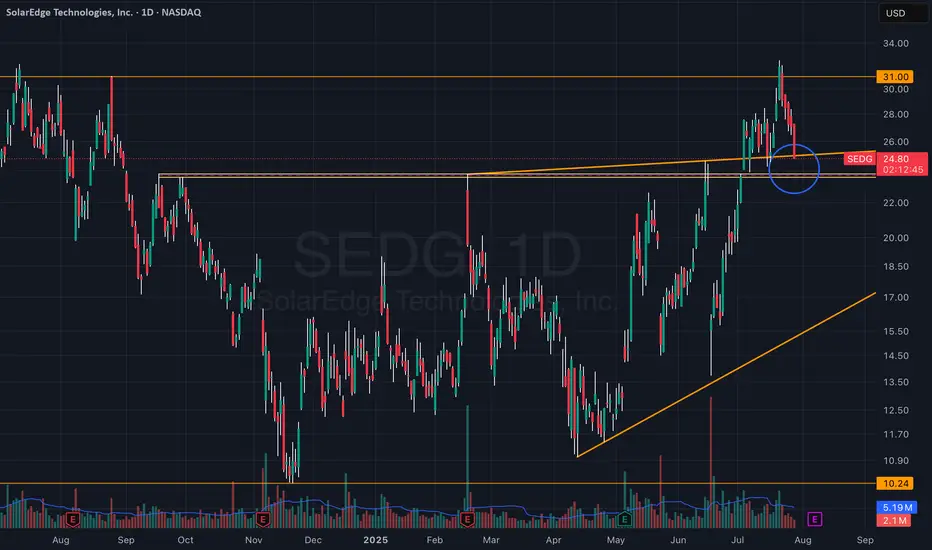Screen dimensions: 932x550
Task: Click the red E earnings marker near Feb
Action: coord(467,519)
